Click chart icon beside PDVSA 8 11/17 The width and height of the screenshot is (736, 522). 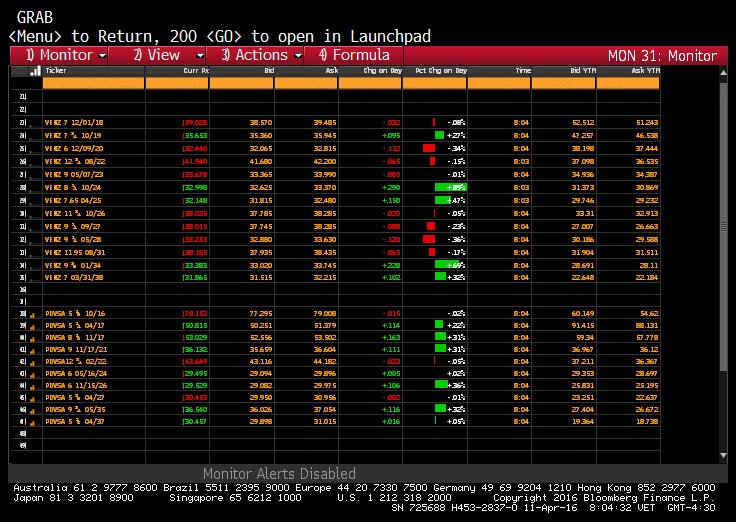tap(33, 338)
